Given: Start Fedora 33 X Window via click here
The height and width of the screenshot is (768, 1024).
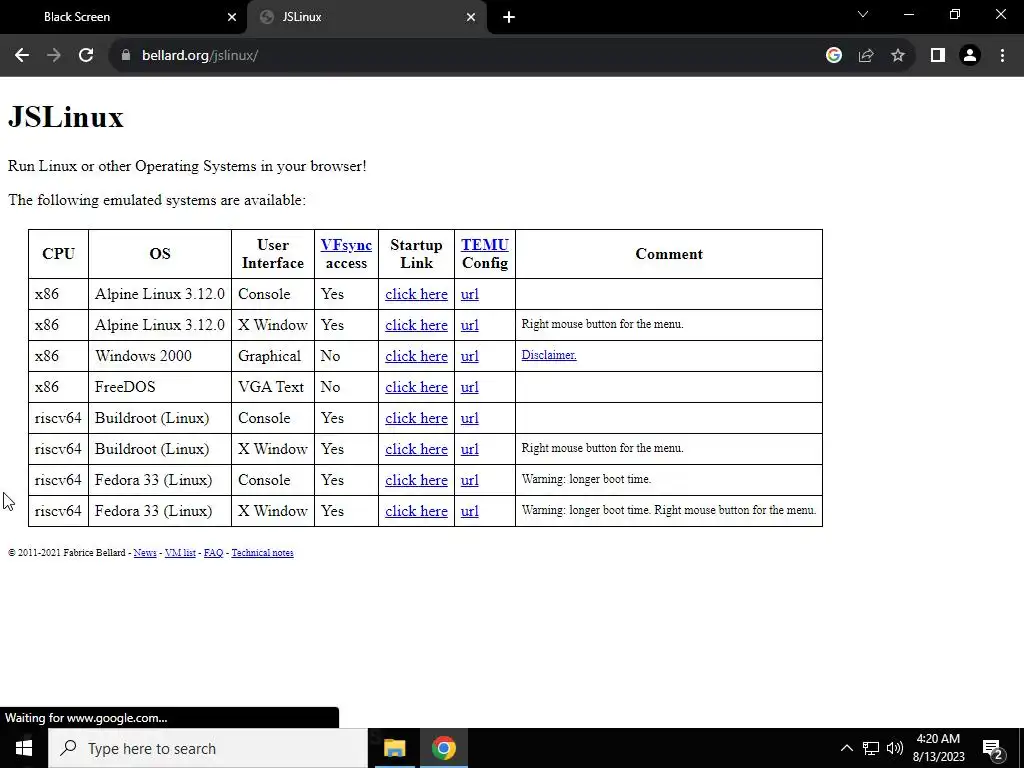Looking at the screenshot, I should tap(416, 511).
